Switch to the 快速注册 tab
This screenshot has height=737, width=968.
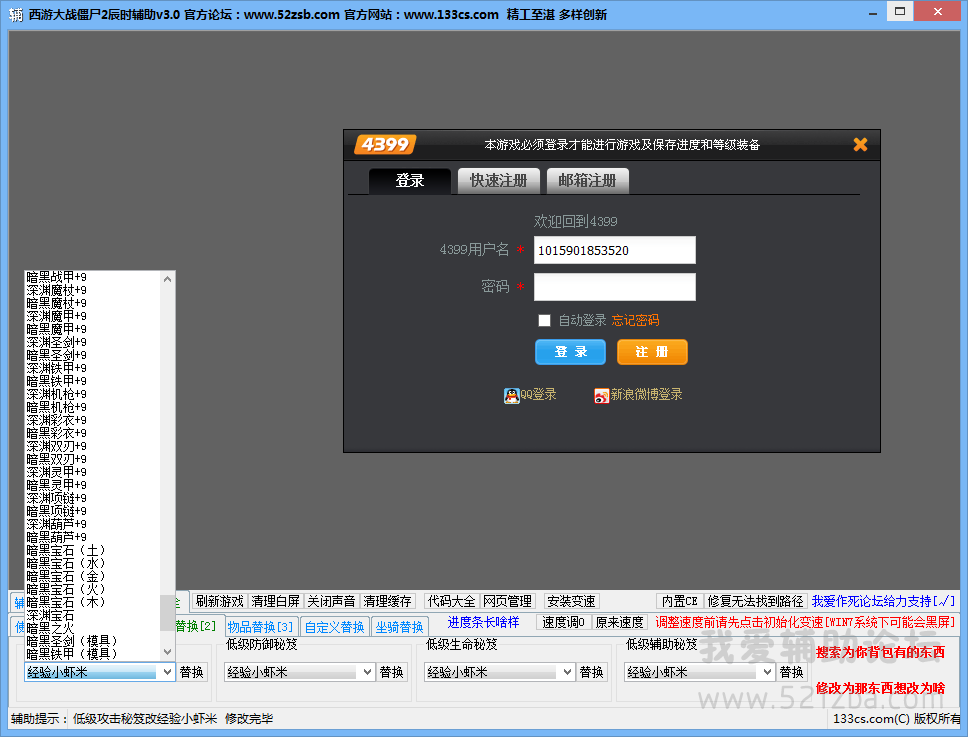click(499, 181)
